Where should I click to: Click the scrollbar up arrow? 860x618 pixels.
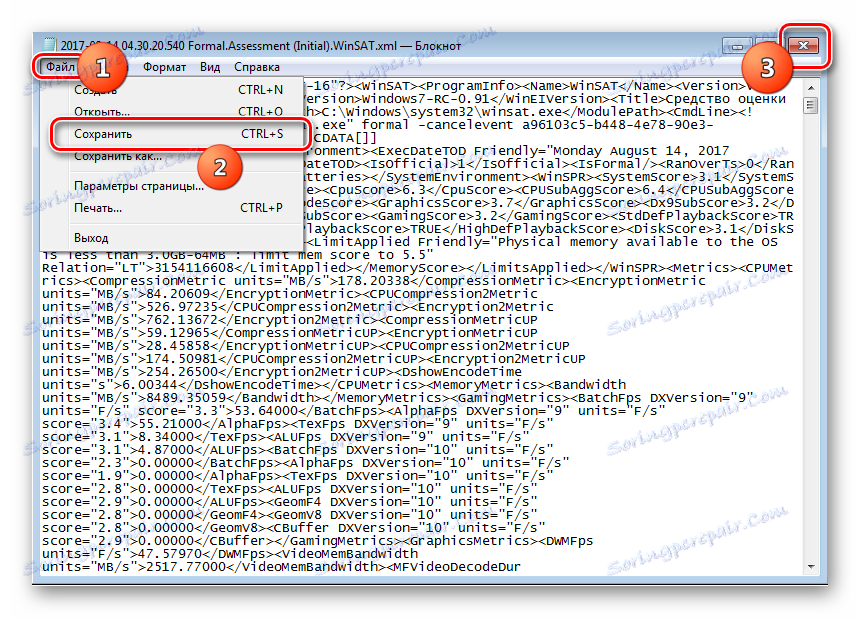(x=811, y=88)
